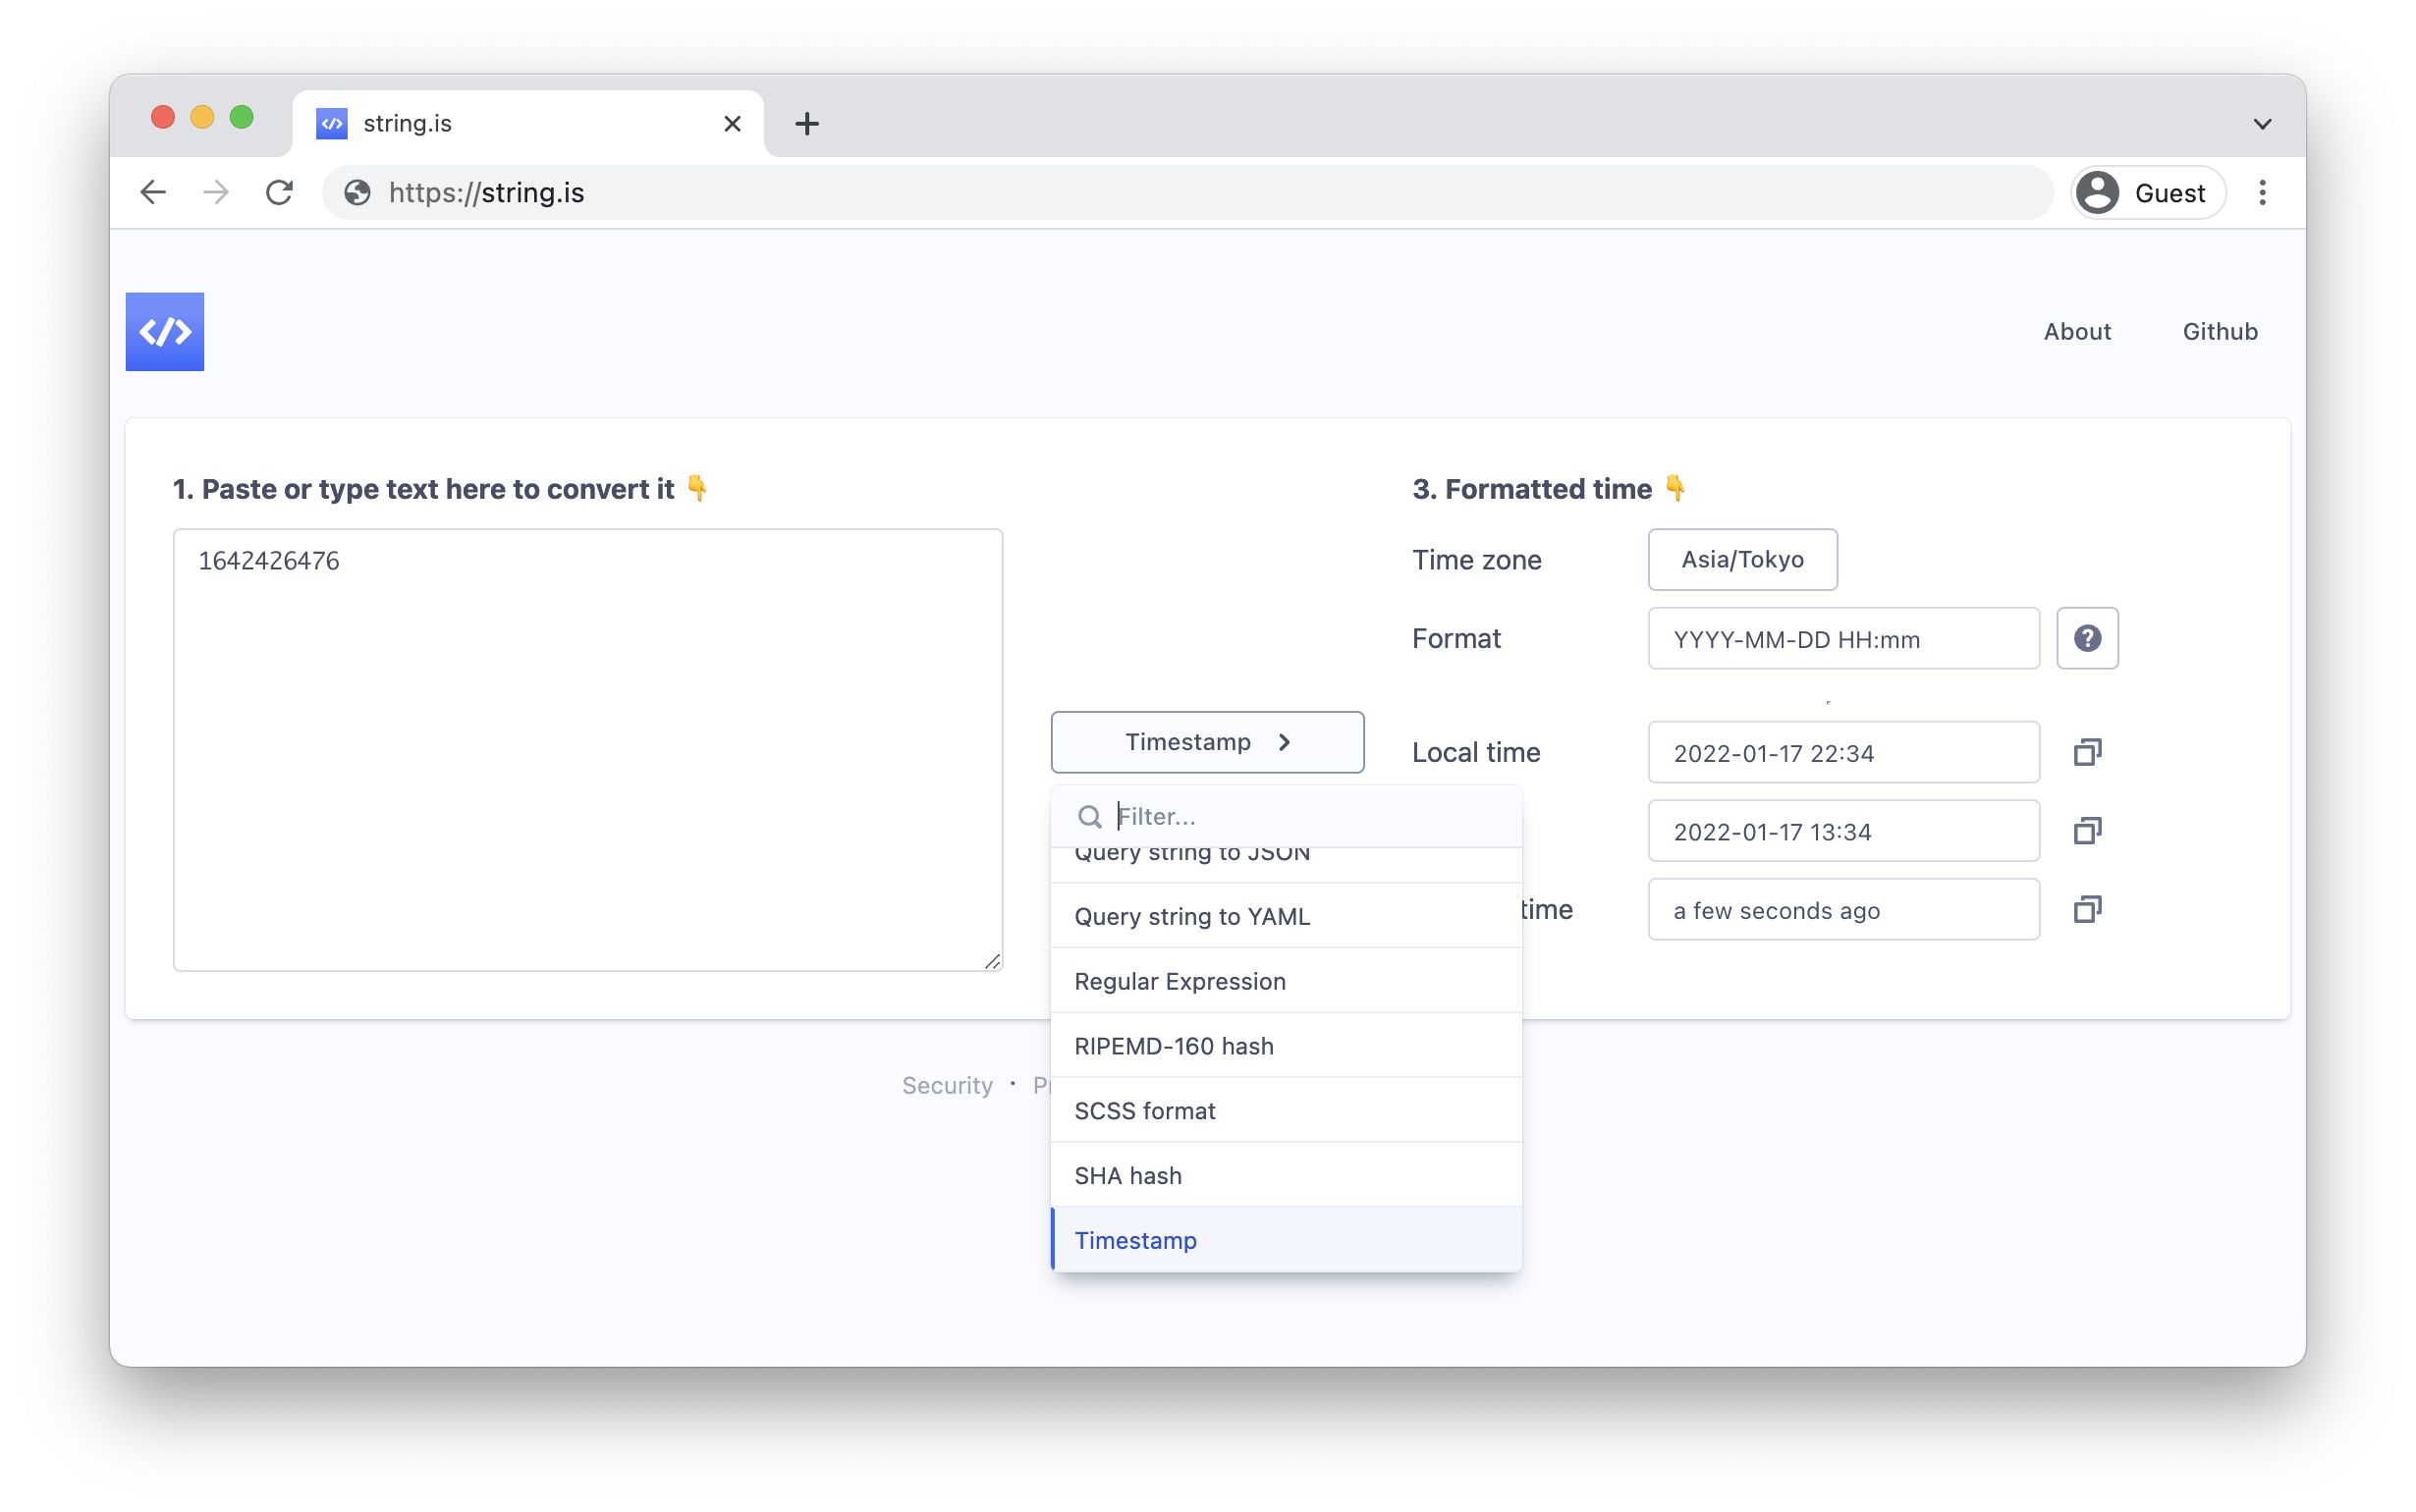
Task: Reload the browser page
Action: (x=279, y=192)
